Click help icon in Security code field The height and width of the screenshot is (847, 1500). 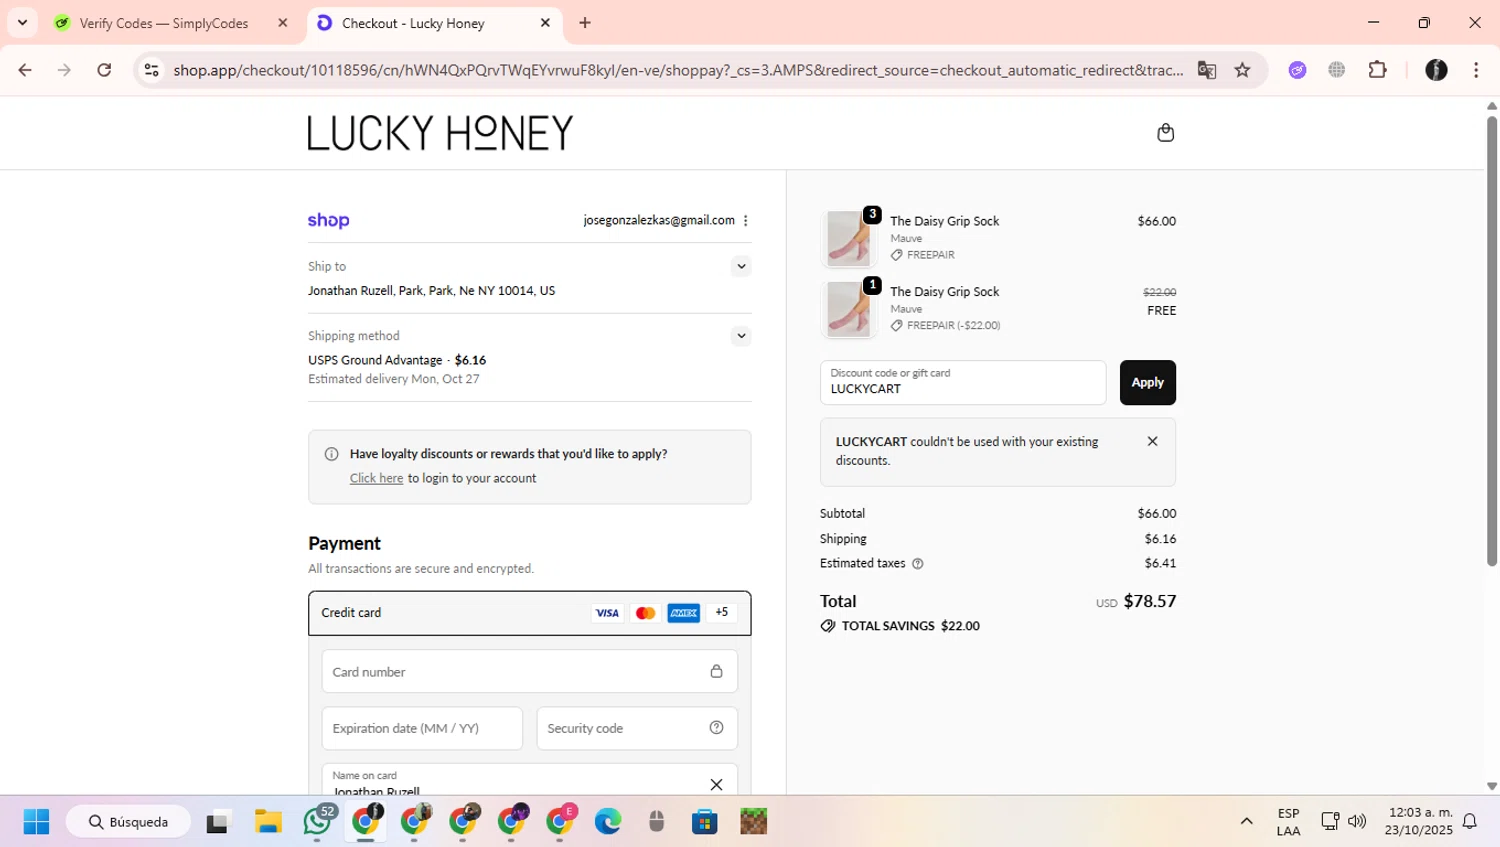(716, 728)
